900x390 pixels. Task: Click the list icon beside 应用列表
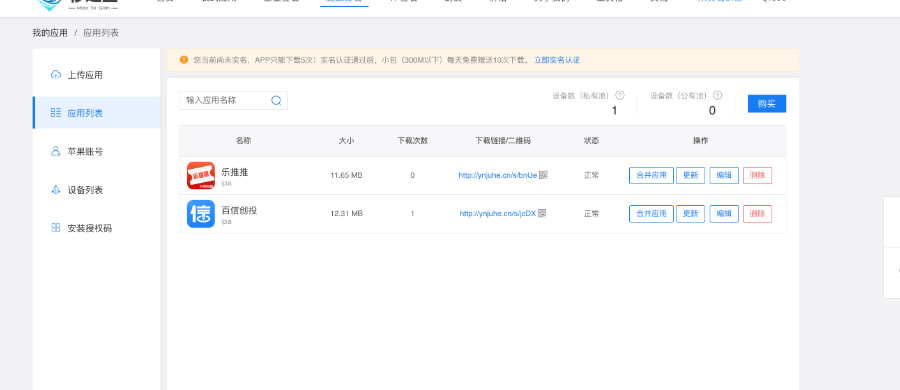[56, 113]
